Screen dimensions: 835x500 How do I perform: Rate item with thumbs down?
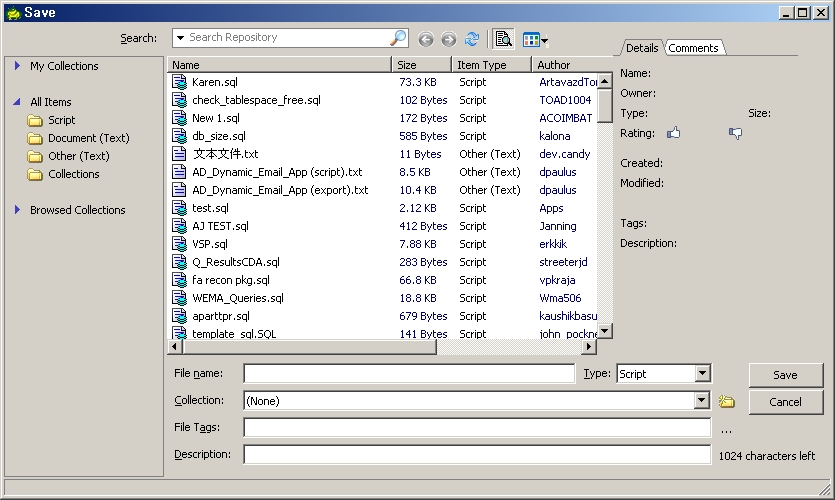[736, 133]
